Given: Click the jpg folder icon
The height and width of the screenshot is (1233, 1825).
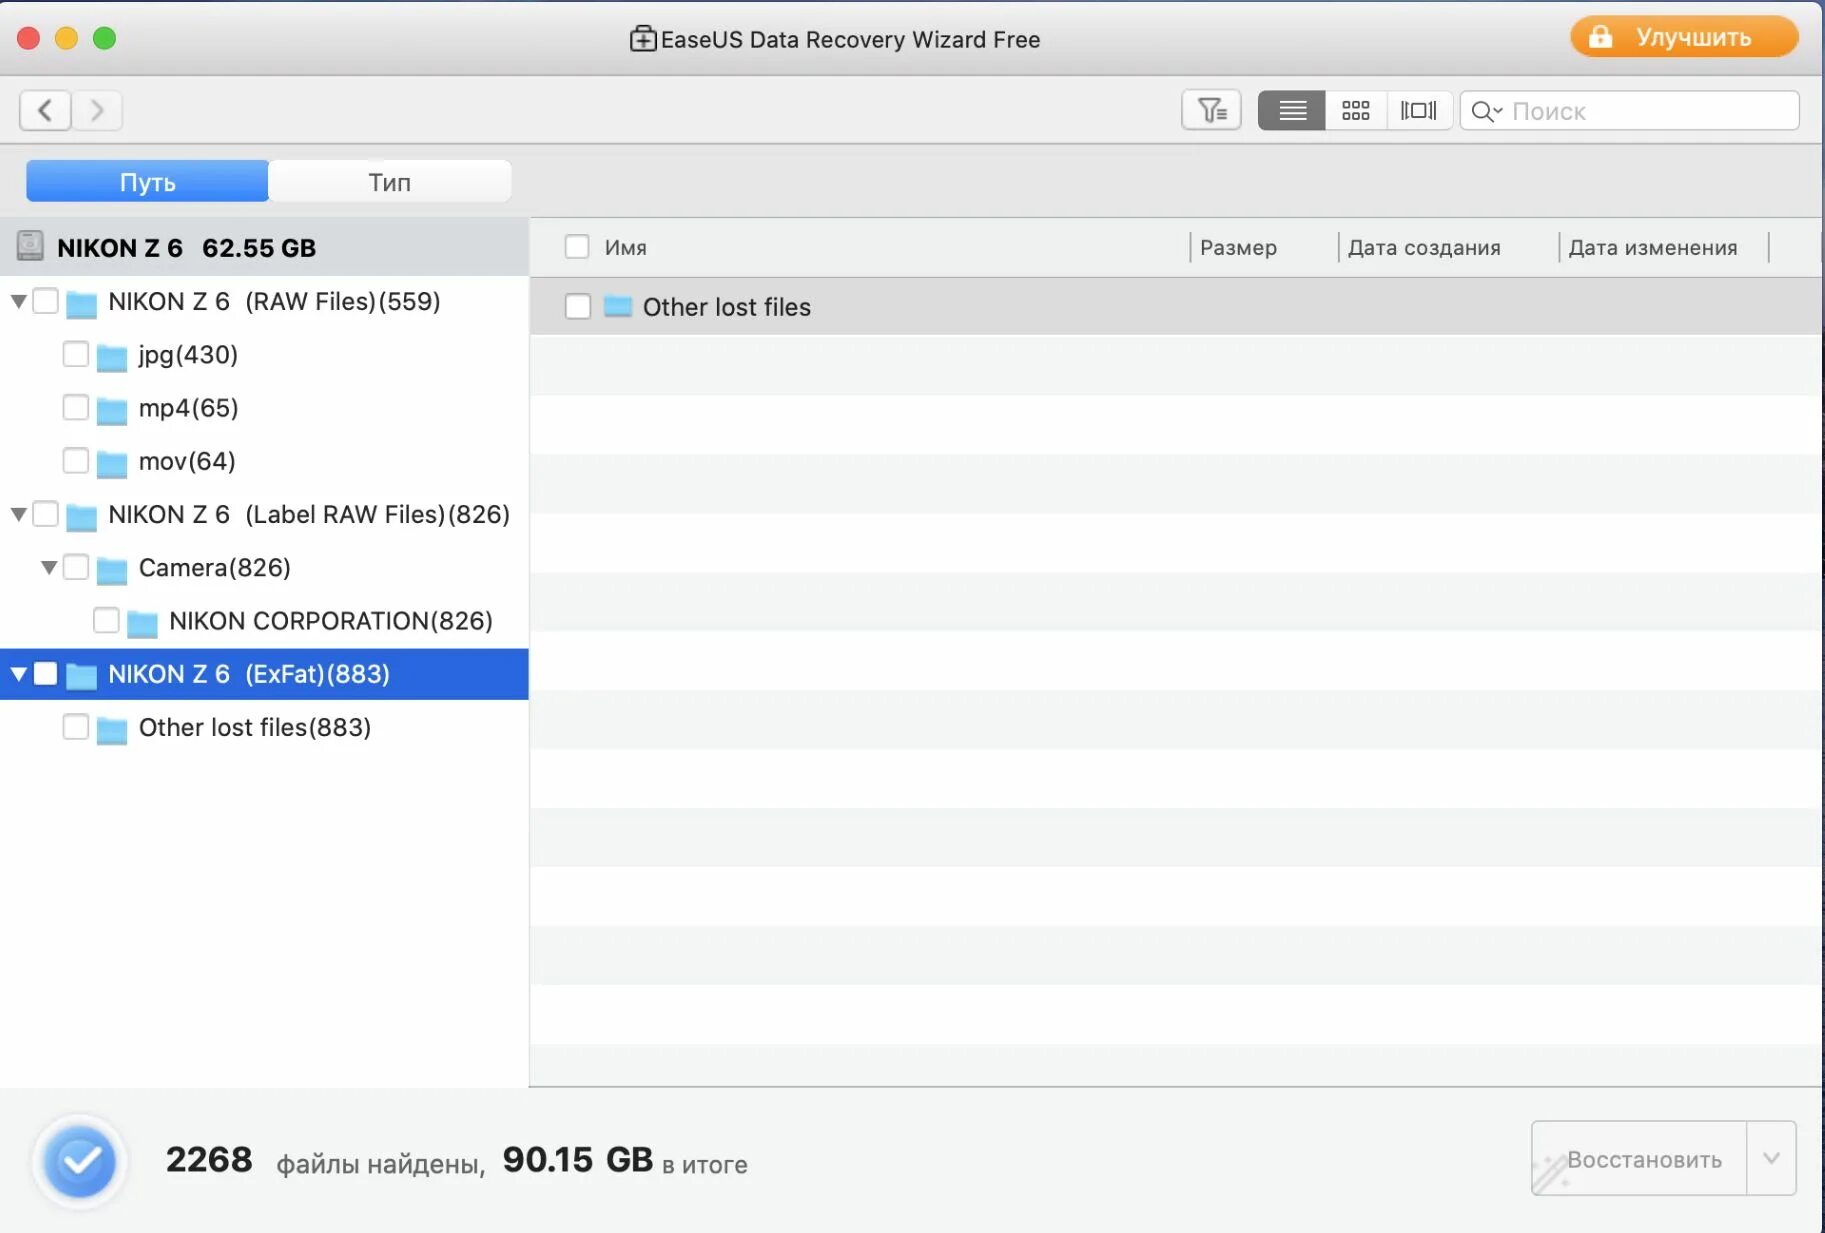Looking at the screenshot, I should pyautogui.click(x=112, y=356).
